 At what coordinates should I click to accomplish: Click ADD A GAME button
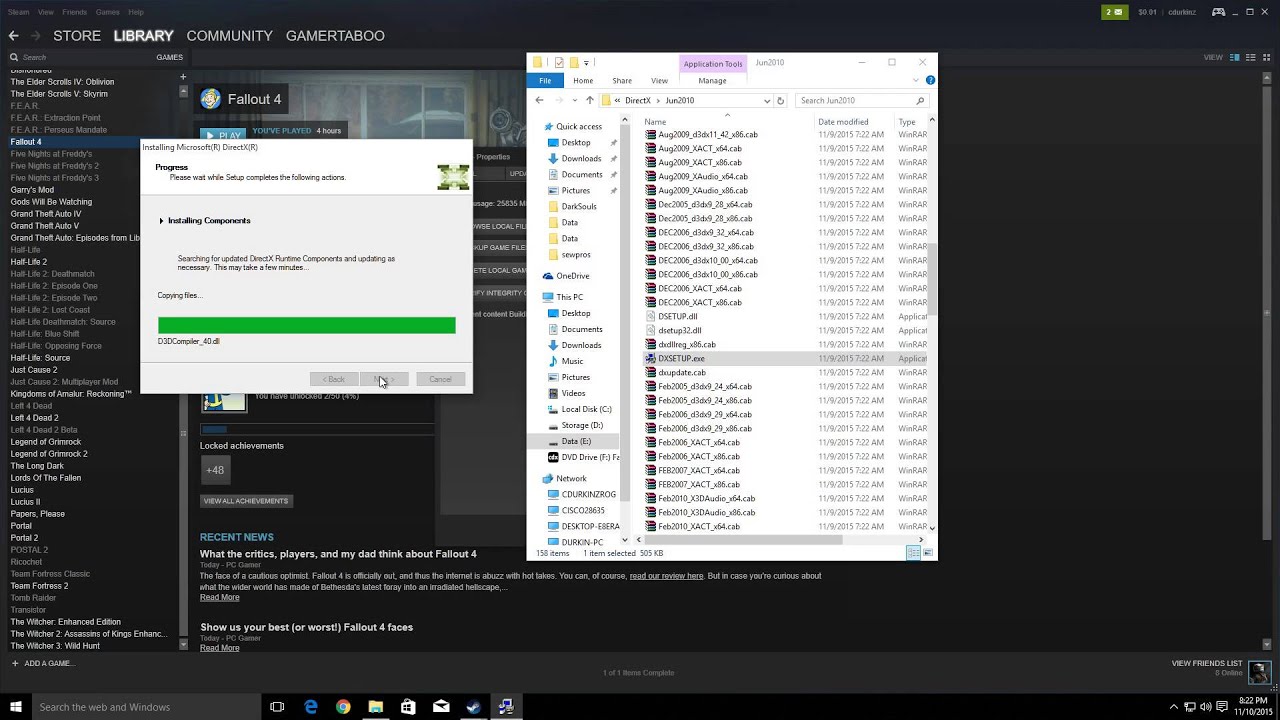41,663
